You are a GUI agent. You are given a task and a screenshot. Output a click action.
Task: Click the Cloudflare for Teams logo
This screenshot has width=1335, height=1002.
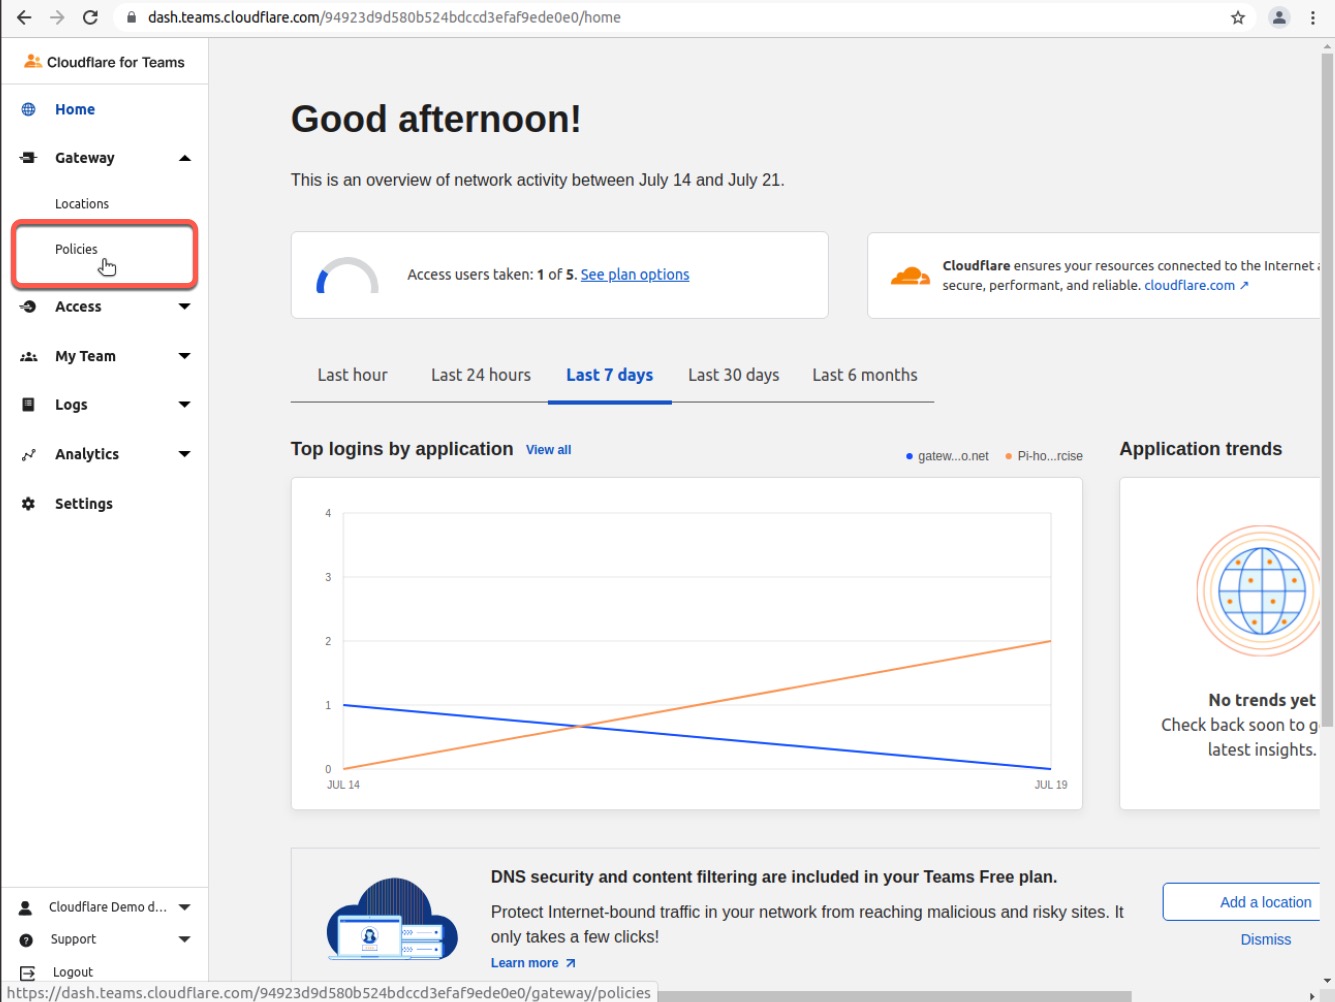104,62
